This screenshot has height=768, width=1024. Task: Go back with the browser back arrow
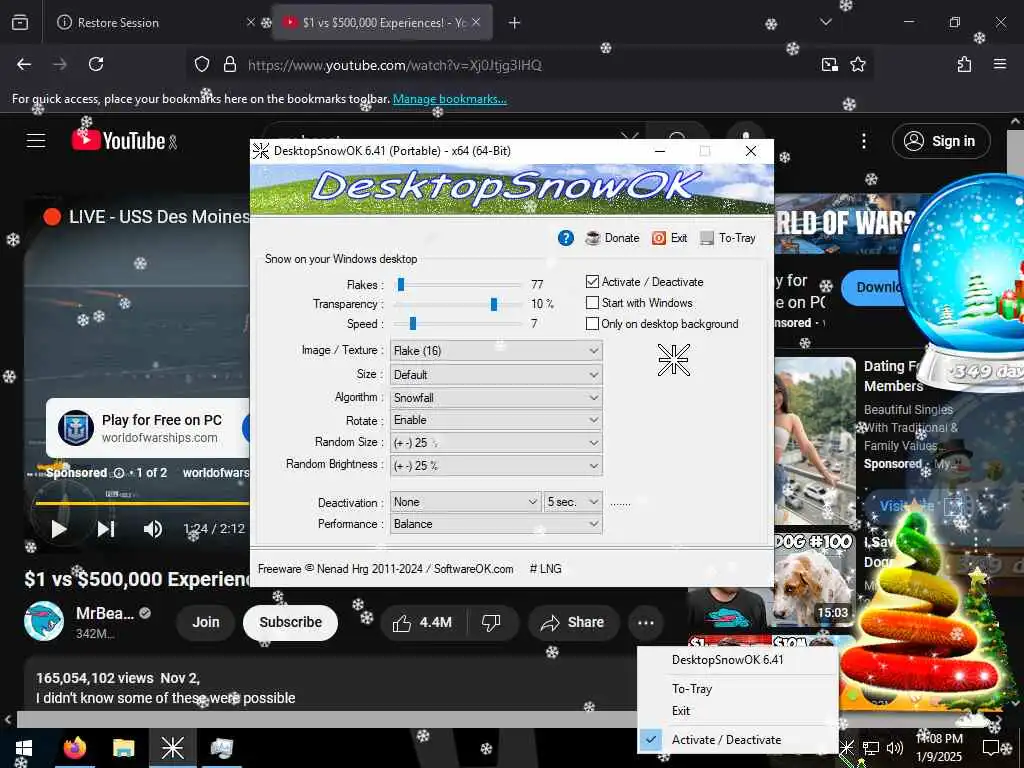pos(24,64)
